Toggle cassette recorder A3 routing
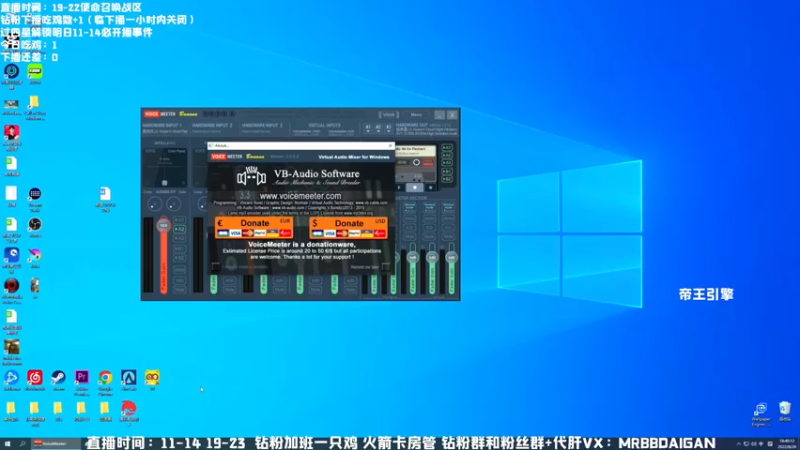The image size is (800, 450). [446, 163]
